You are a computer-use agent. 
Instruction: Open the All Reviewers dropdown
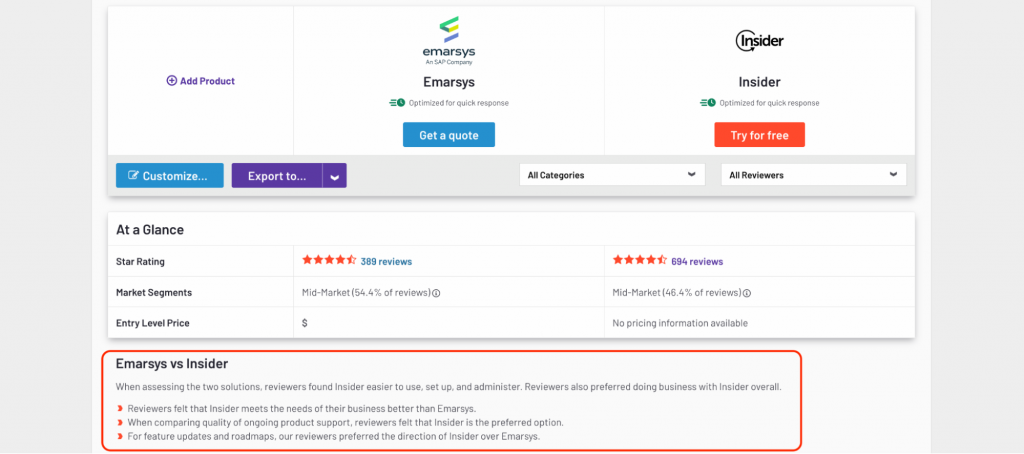point(813,175)
